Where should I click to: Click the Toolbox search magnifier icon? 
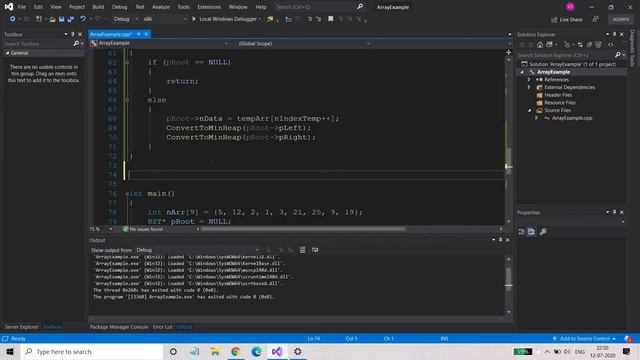(x=76, y=44)
